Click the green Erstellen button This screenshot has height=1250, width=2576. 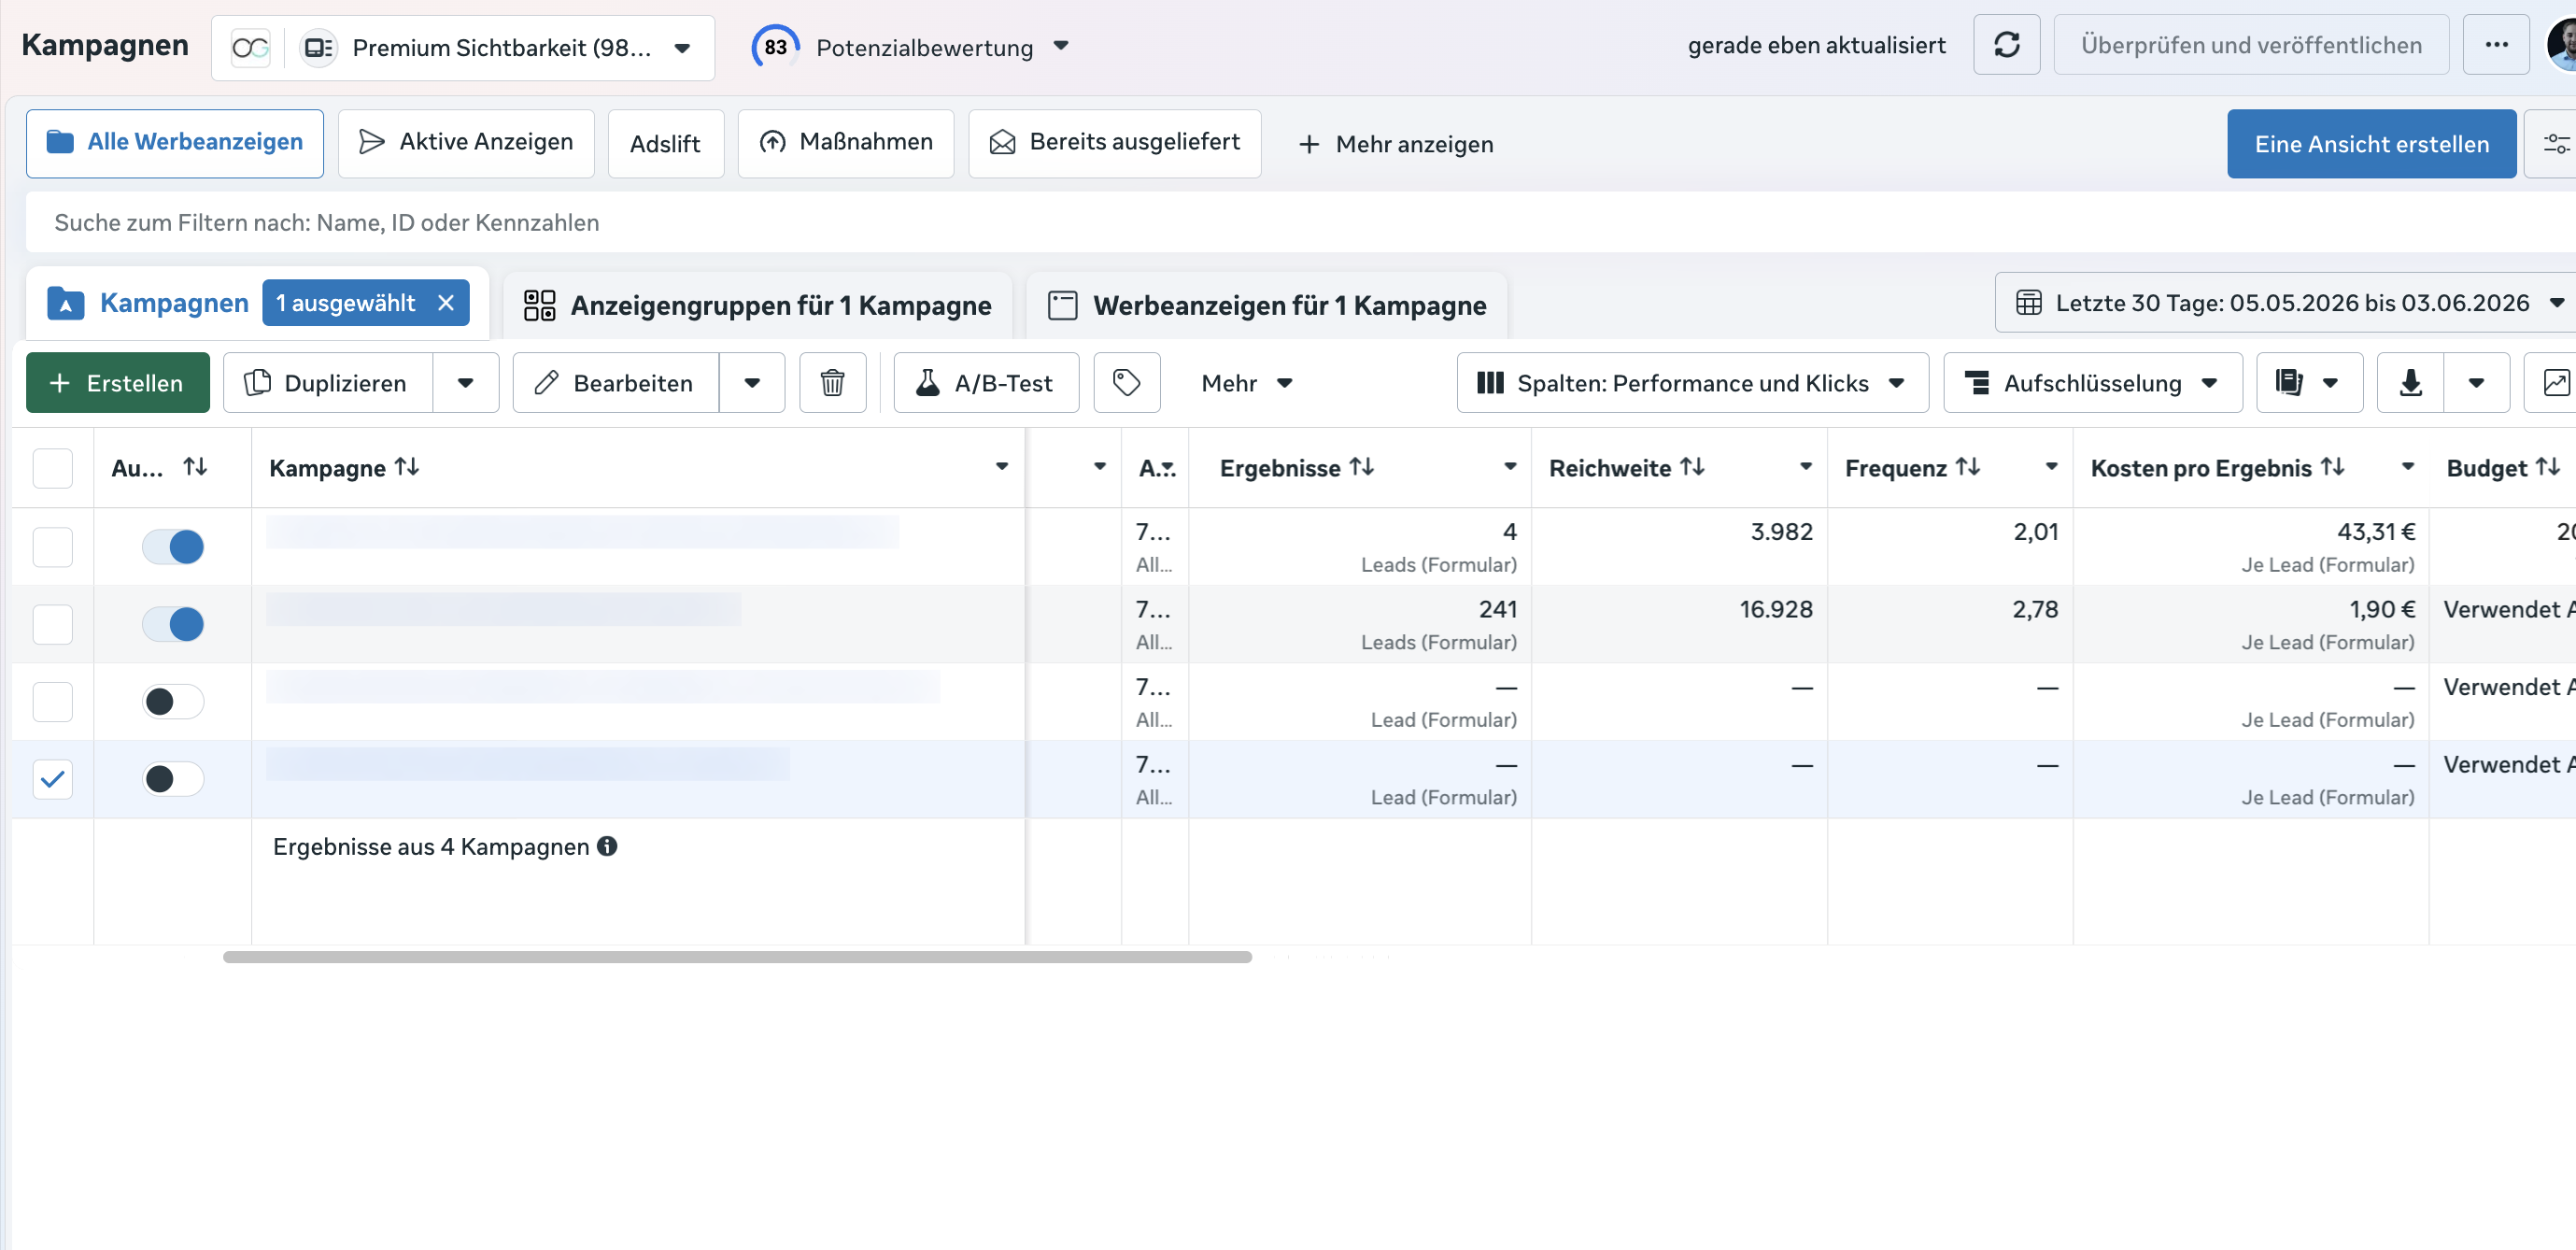pyautogui.click(x=118, y=383)
